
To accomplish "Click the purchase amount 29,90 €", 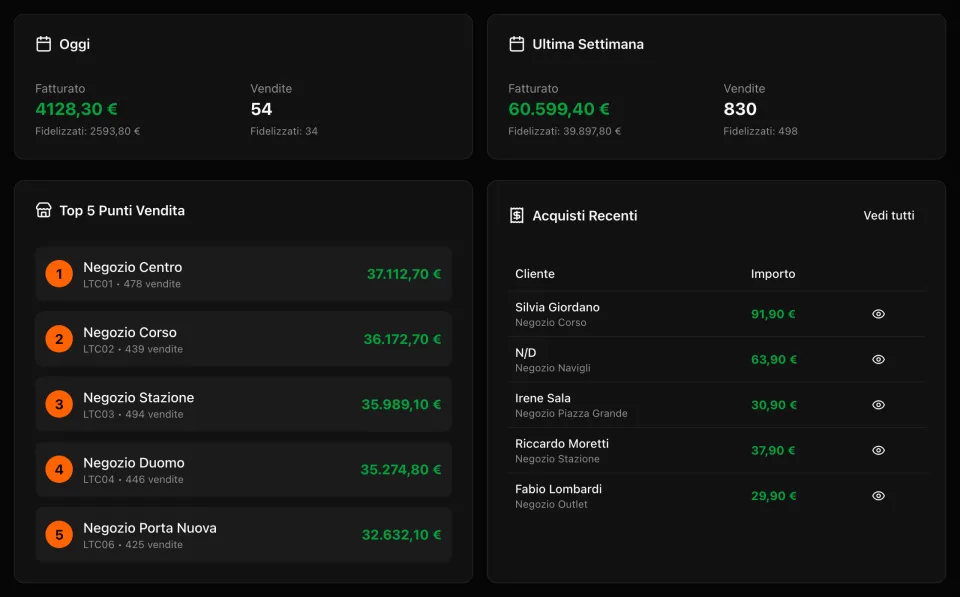I will coord(774,496).
